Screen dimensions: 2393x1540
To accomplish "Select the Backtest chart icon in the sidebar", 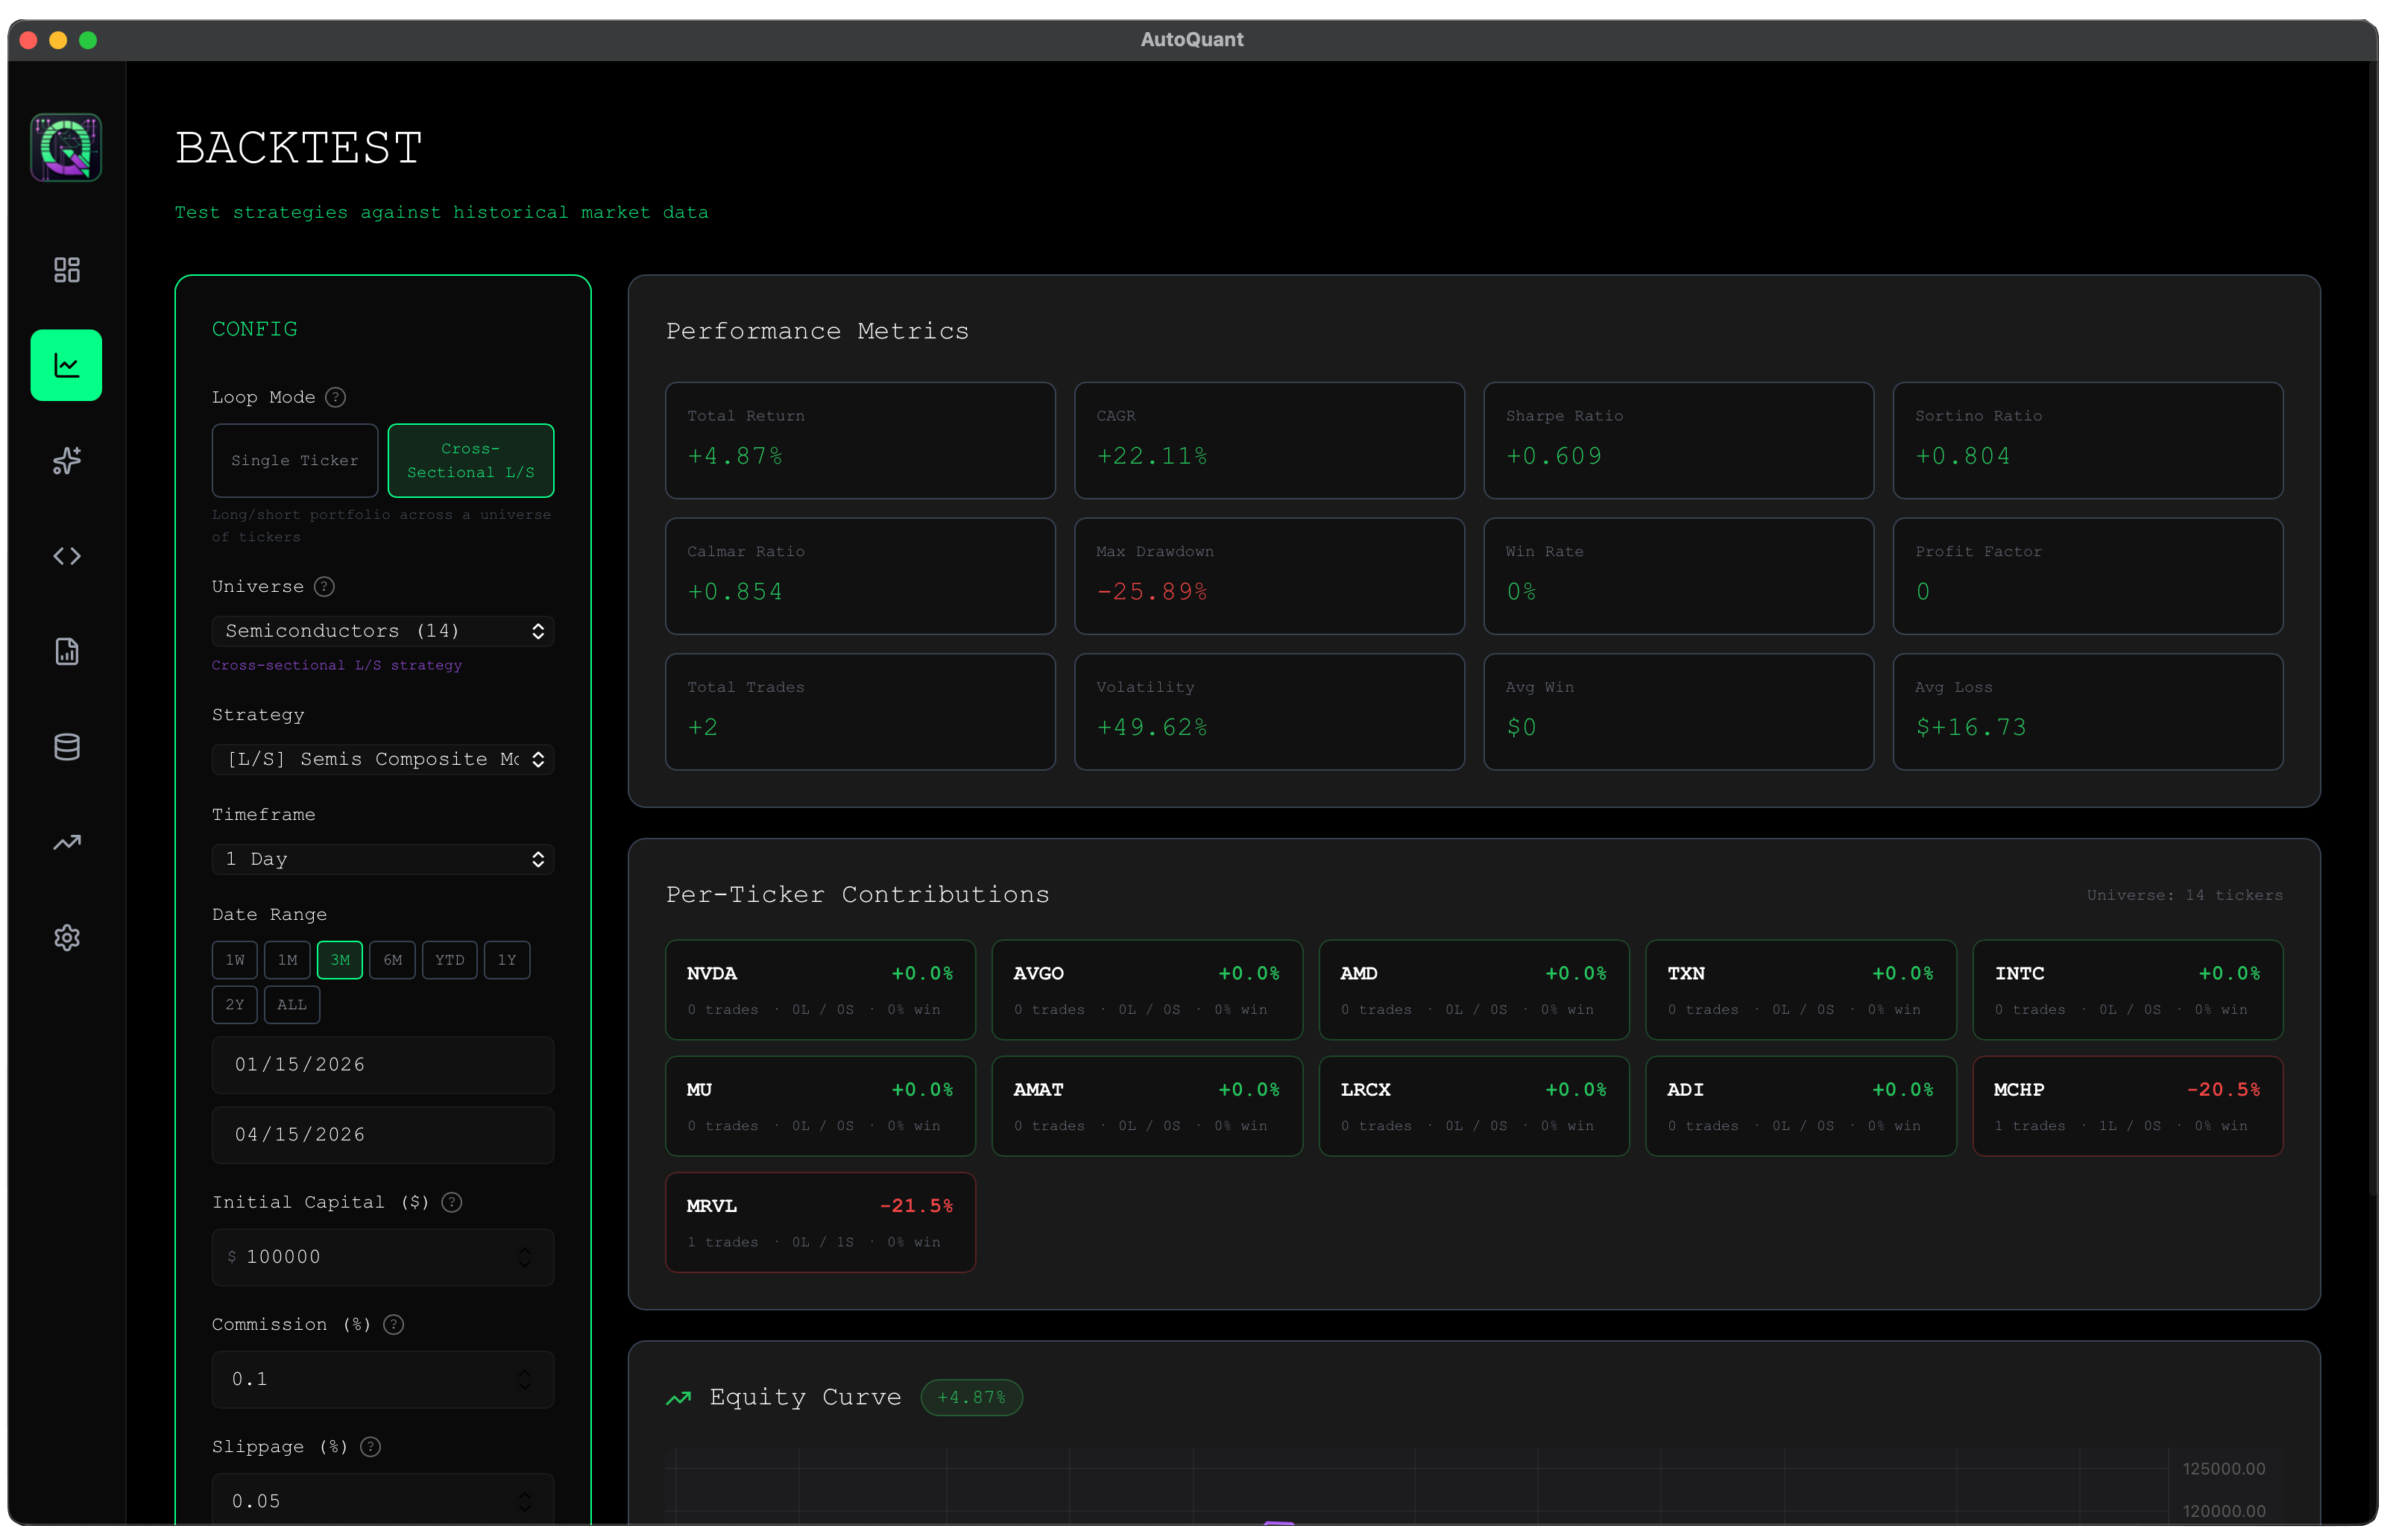I will (66, 365).
